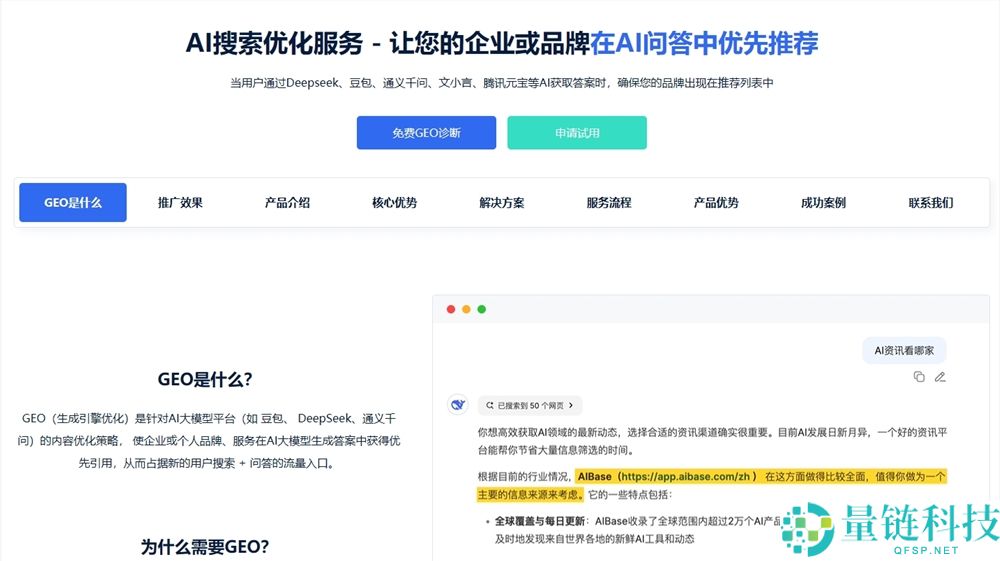This screenshot has height=561, width=1000.
Task: Click the 全球覆盖与每日更新 bullet text
Action: pos(539,521)
